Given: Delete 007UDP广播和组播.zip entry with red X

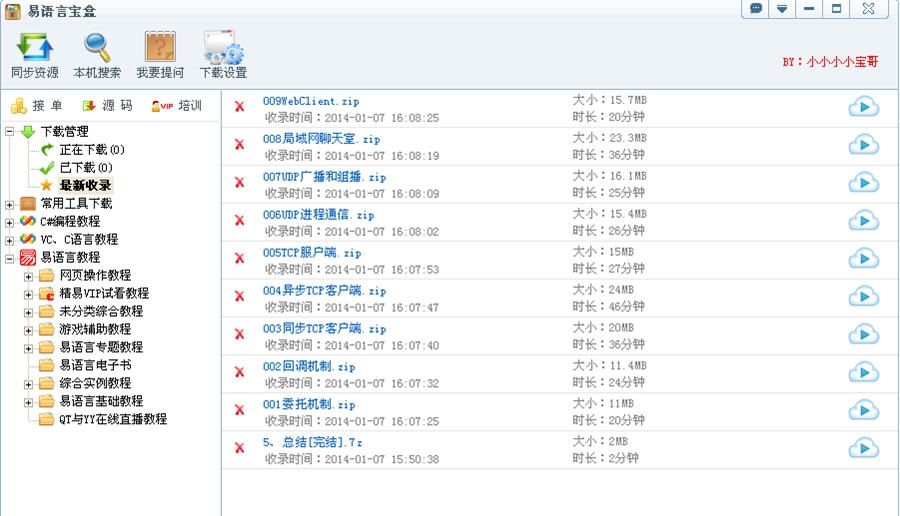Looking at the screenshot, I should point(239,182).
